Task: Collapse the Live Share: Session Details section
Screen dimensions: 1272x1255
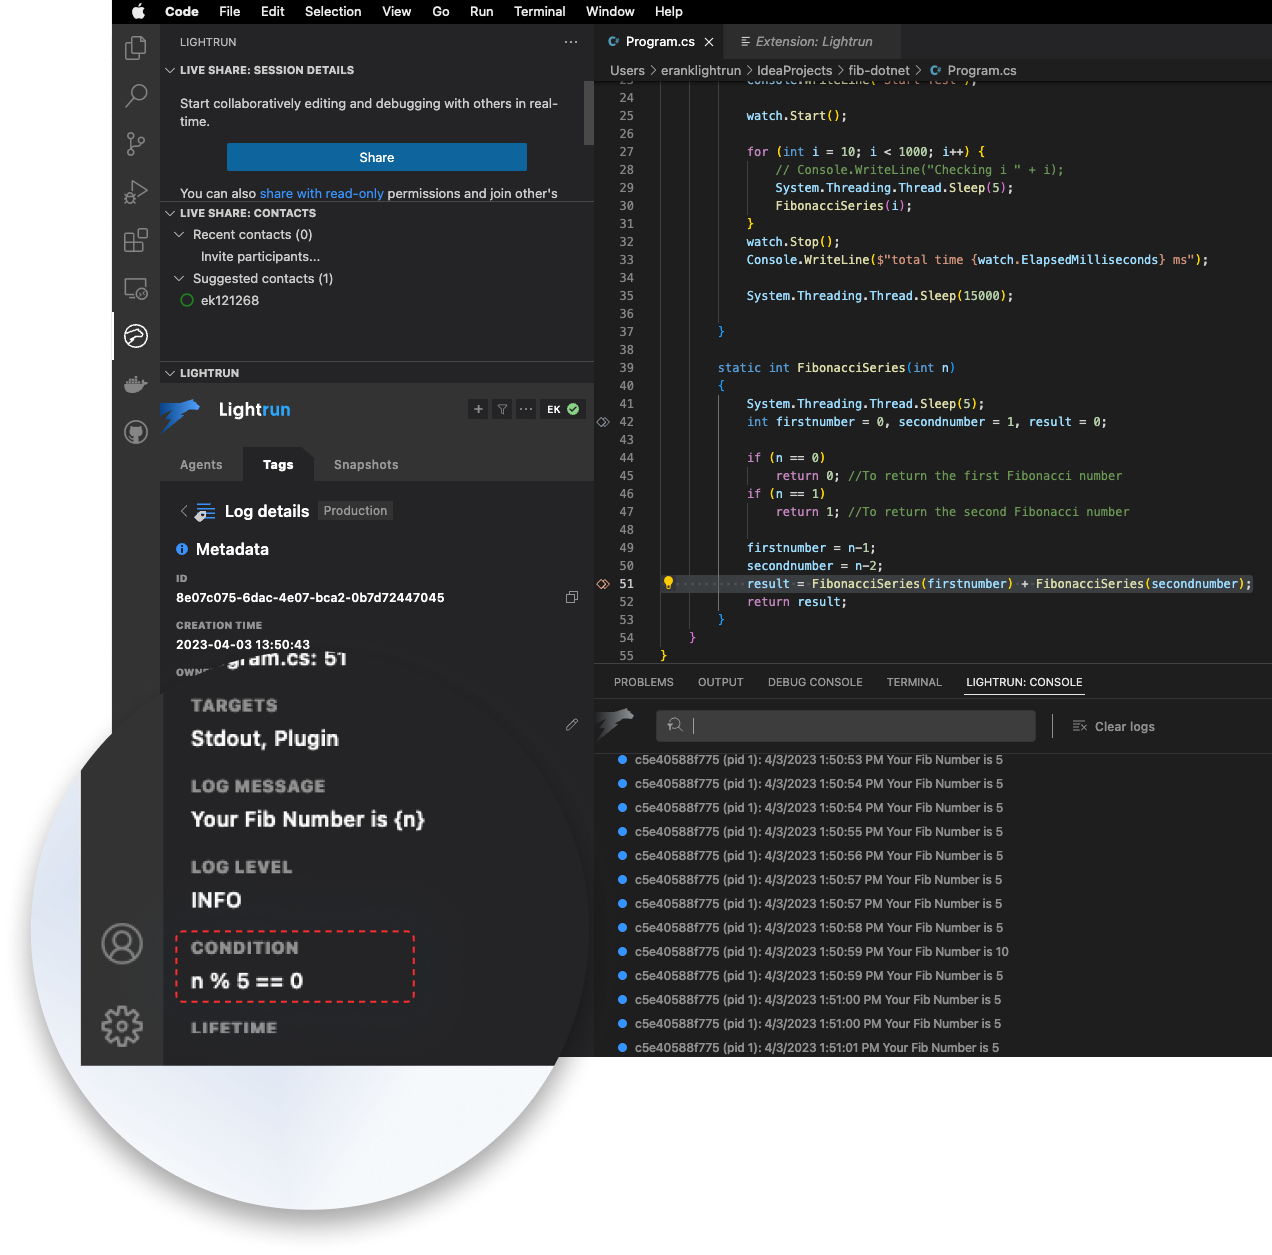Action: click(x=170, y=70)
